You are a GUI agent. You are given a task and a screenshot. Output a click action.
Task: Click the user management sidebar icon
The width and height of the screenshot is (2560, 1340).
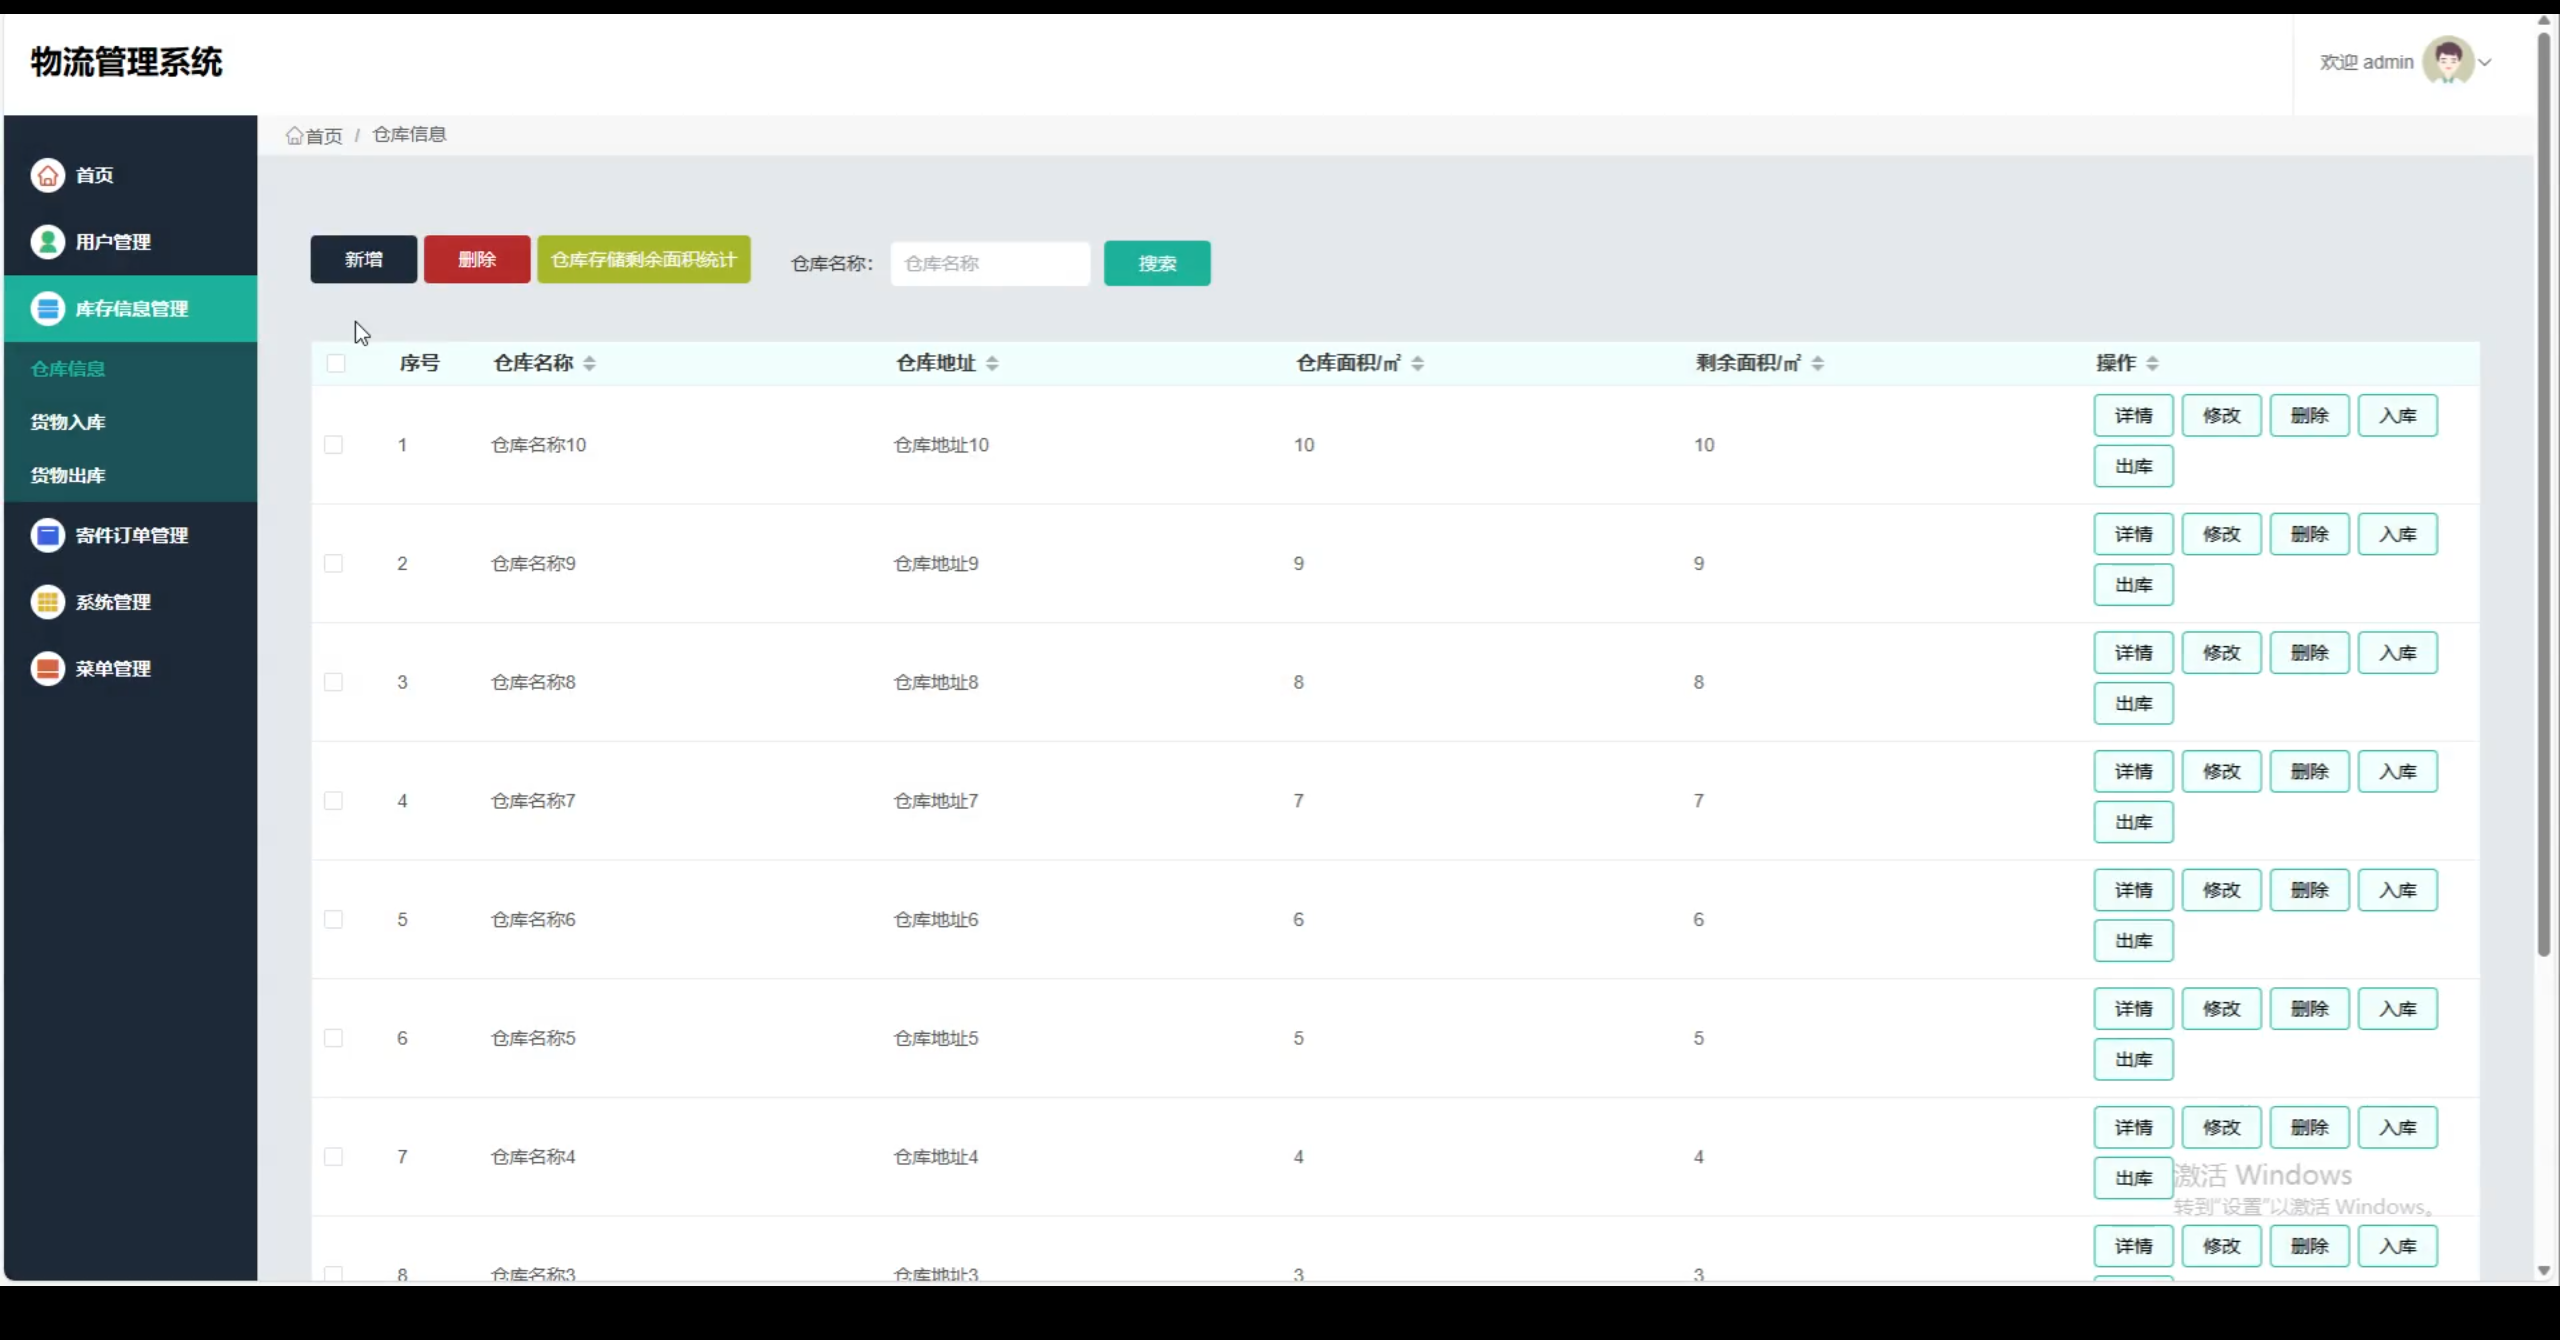point(47,242)
